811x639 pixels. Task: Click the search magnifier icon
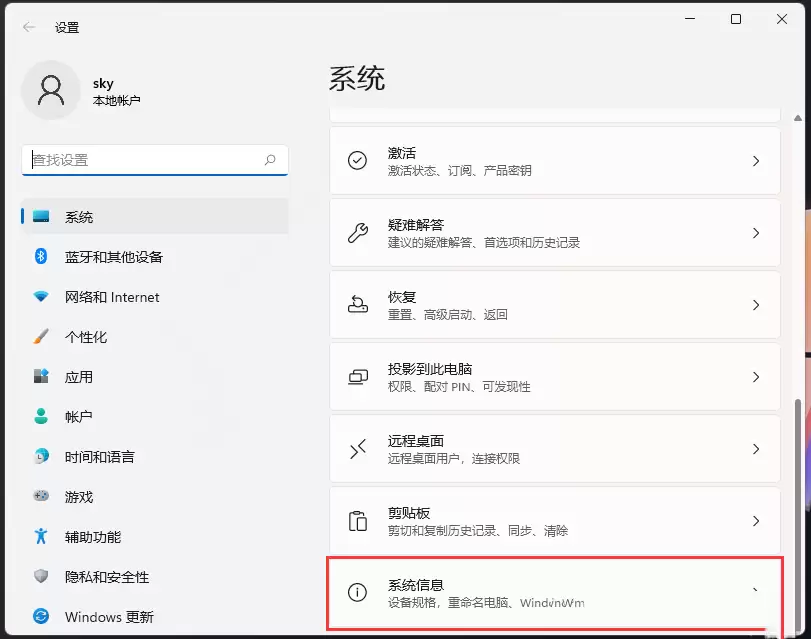270,160
